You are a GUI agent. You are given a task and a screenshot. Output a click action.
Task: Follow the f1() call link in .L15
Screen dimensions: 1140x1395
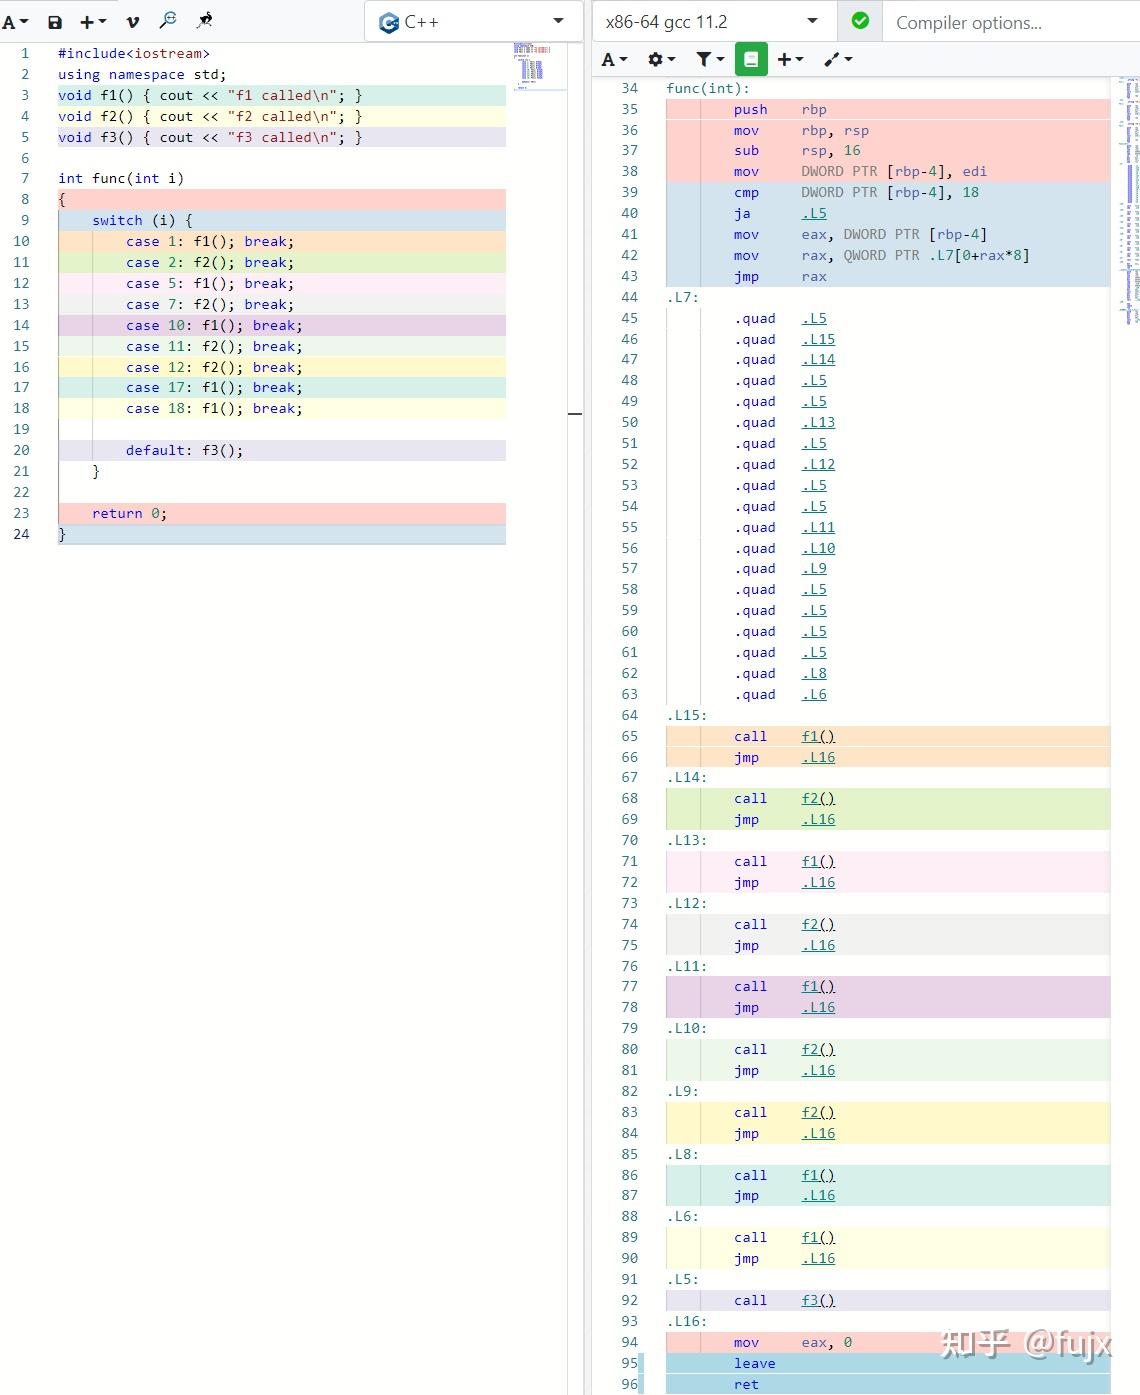817,736
